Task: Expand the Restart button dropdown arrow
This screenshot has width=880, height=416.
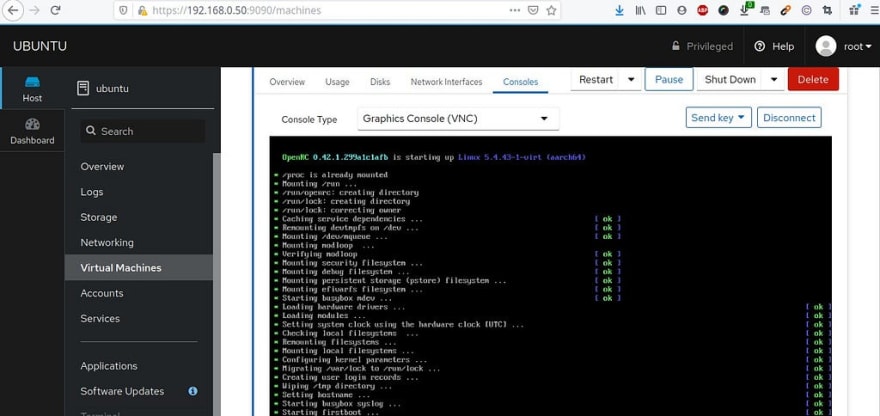Action: [x=630, y=80]
